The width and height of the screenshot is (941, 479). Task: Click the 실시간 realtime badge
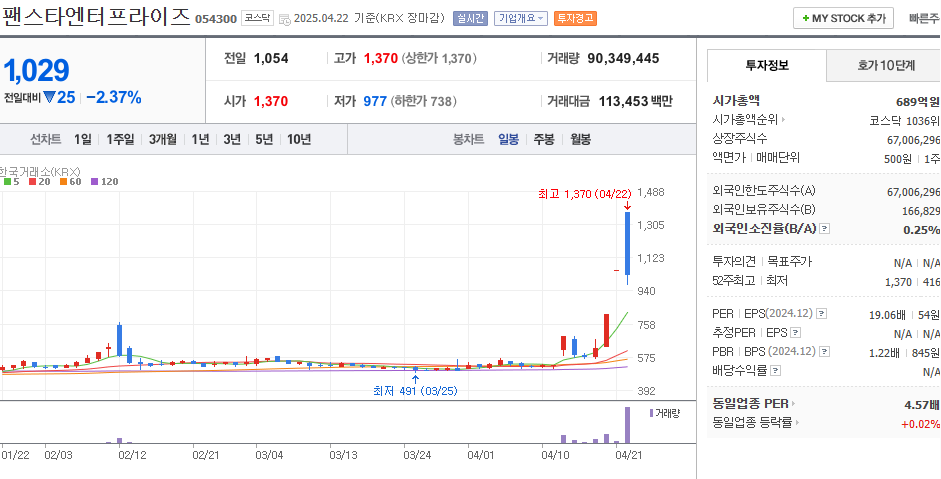point(470,18)
